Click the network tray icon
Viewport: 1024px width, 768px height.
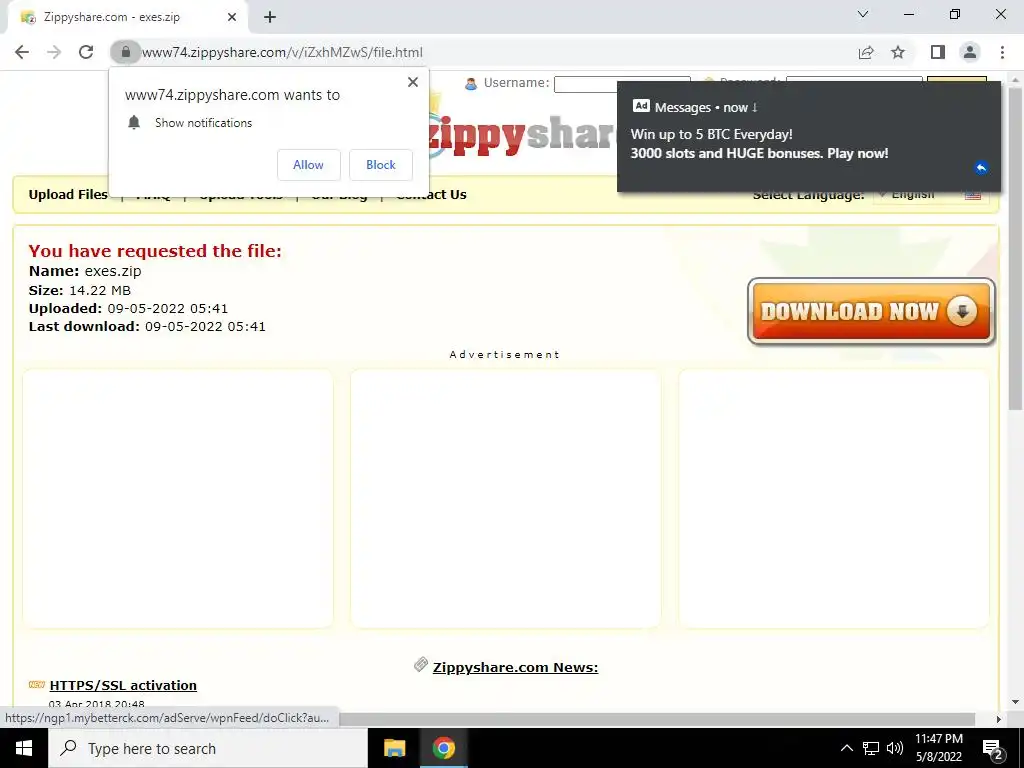pos(871,748)
